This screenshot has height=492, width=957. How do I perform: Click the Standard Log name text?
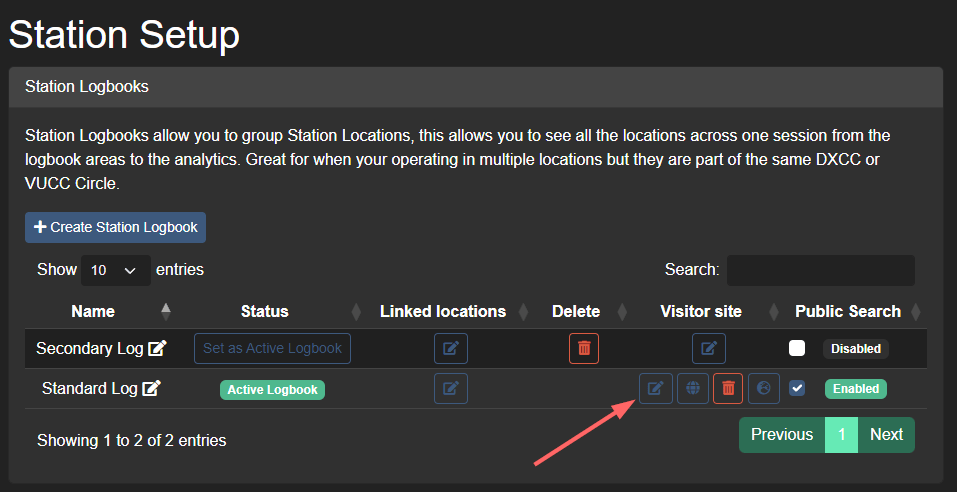point(90,388)
